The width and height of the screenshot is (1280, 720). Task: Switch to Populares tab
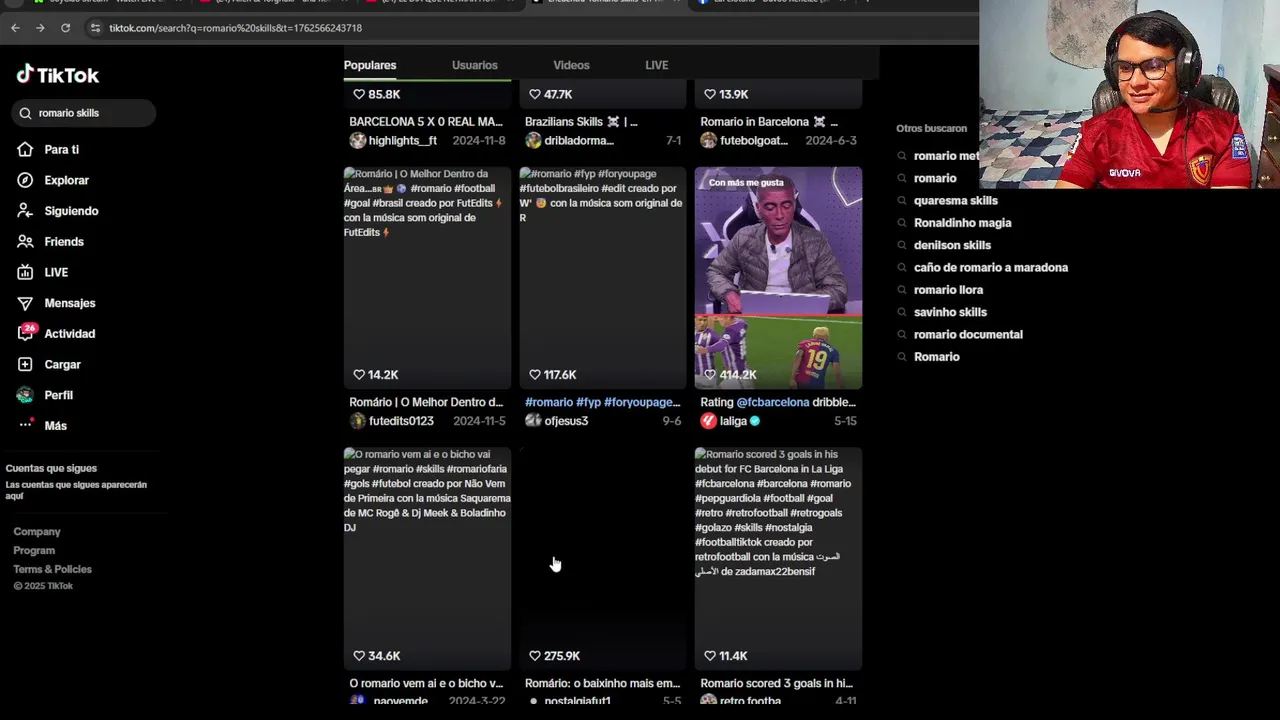coord(370,65)
